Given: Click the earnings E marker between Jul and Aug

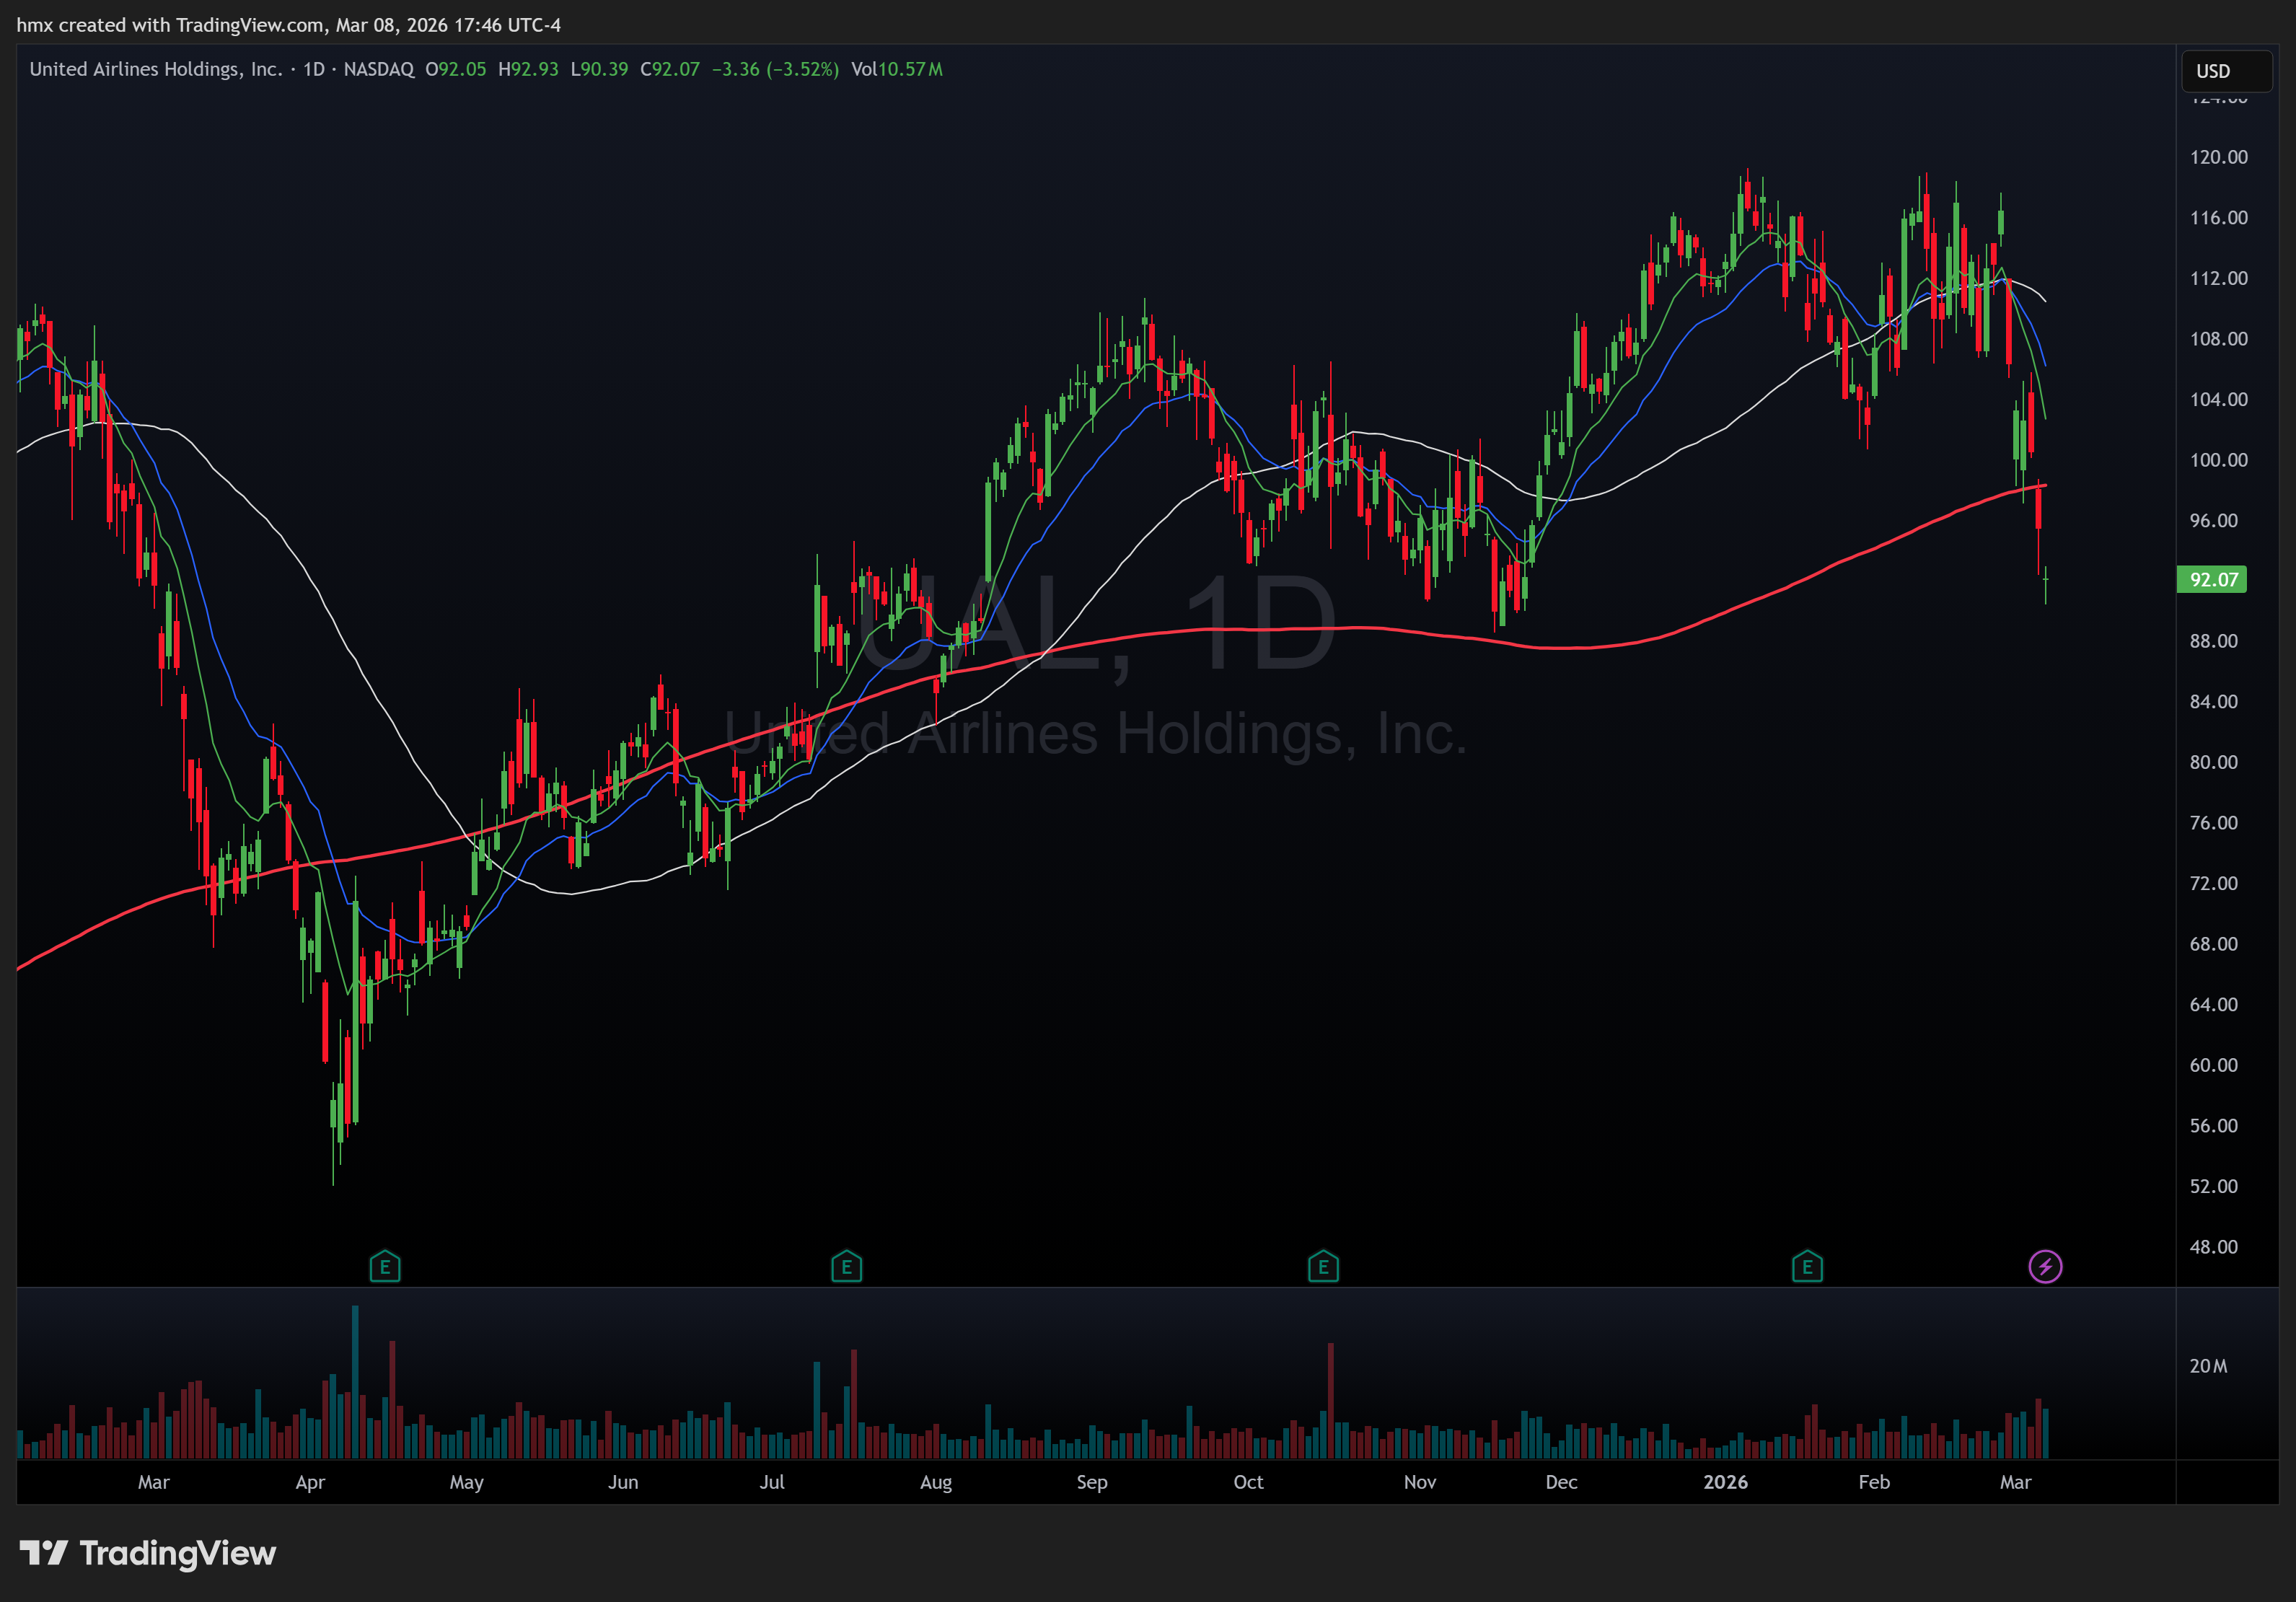Looking at the screenshot, I should tap(846, 1267).
